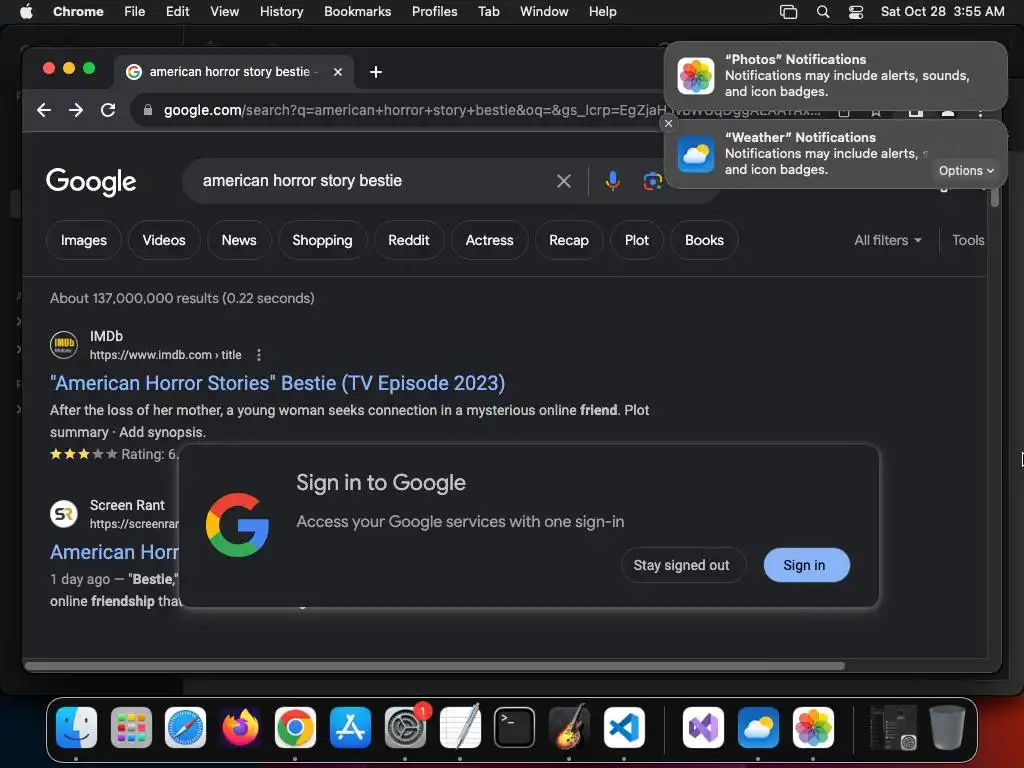The height and width of the screenshot is (768, 1024).
Task: Open Finder from the dock
Action: coord(76,727)
